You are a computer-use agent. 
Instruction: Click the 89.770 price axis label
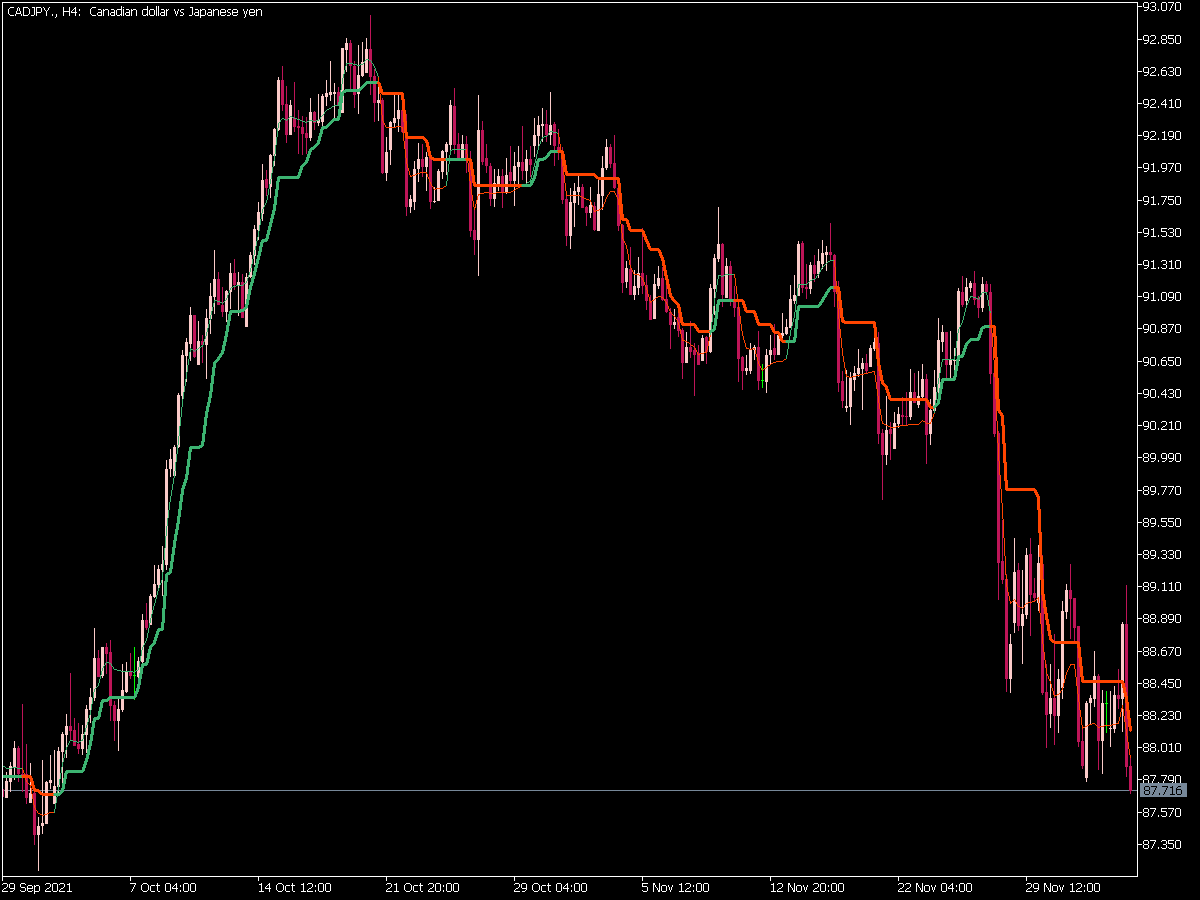(1163, 489)
